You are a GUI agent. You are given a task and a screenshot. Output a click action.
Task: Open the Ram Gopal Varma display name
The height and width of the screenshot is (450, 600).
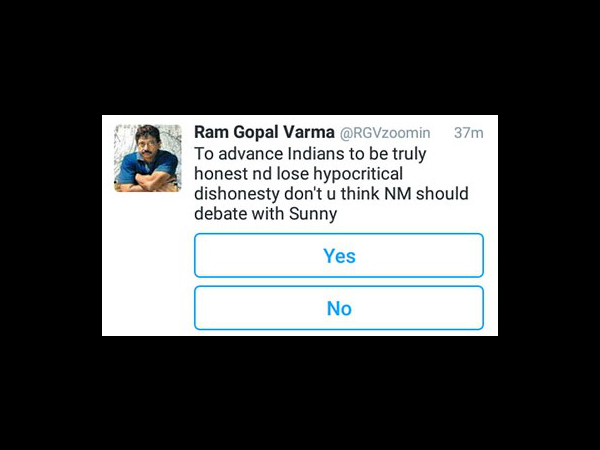(x=264, y=132)
